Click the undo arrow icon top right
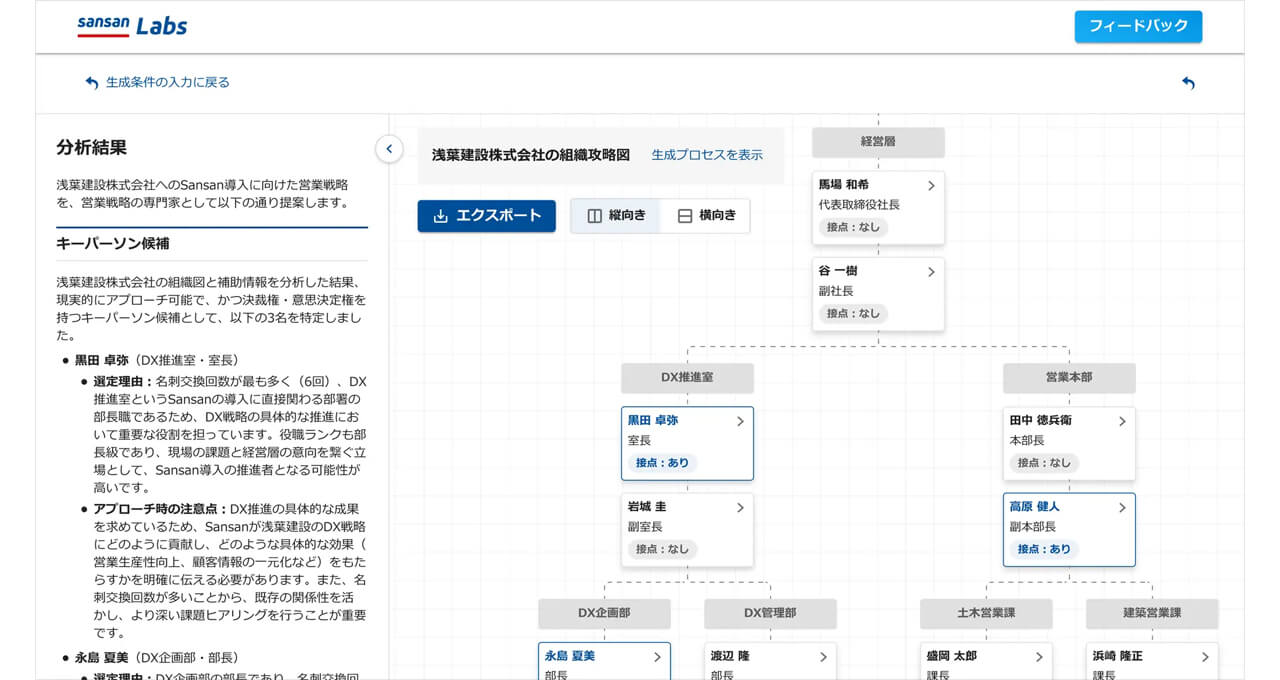 click(1188, 83)
